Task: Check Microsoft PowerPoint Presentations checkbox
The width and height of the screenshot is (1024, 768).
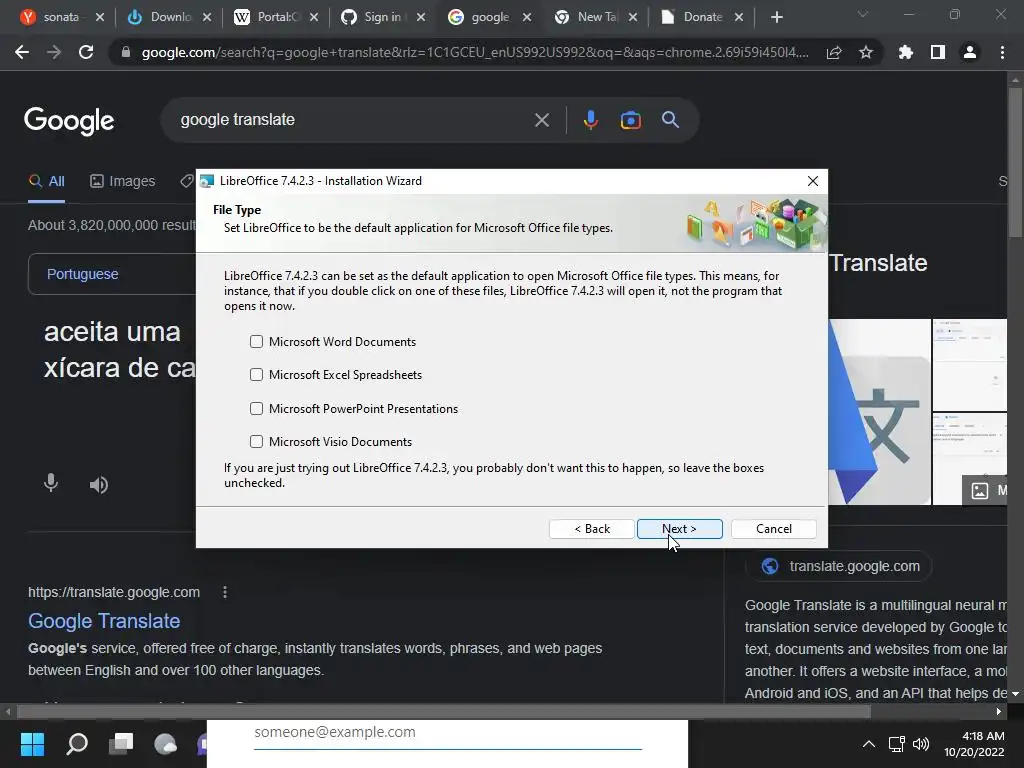Action: tap(256, 409)
